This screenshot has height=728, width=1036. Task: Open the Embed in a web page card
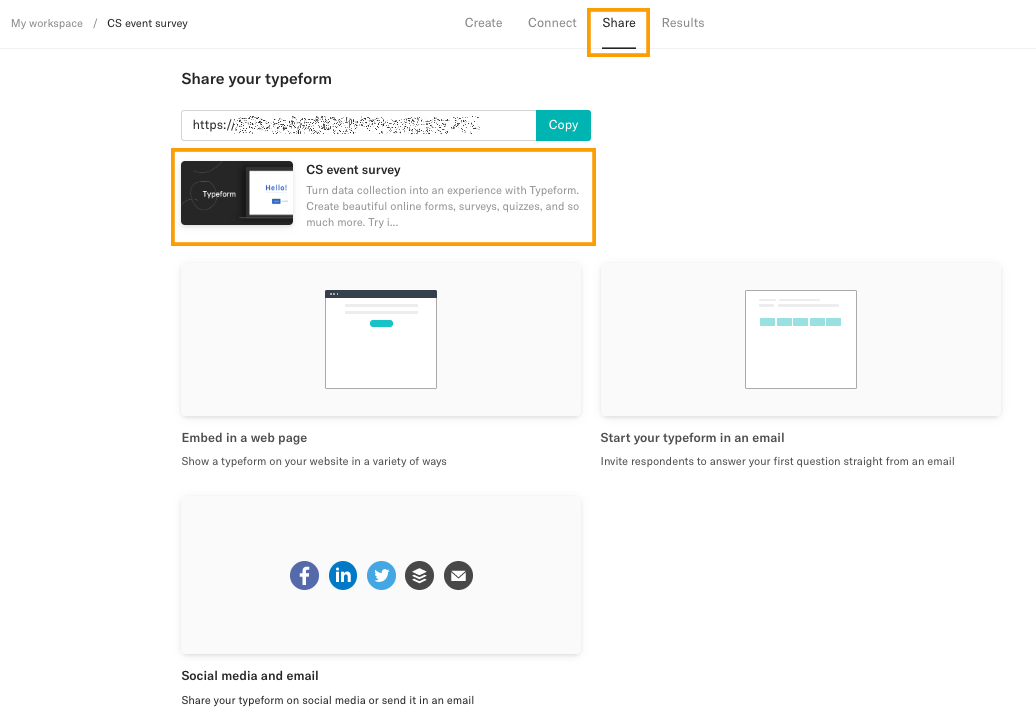(x=381, y=340)
